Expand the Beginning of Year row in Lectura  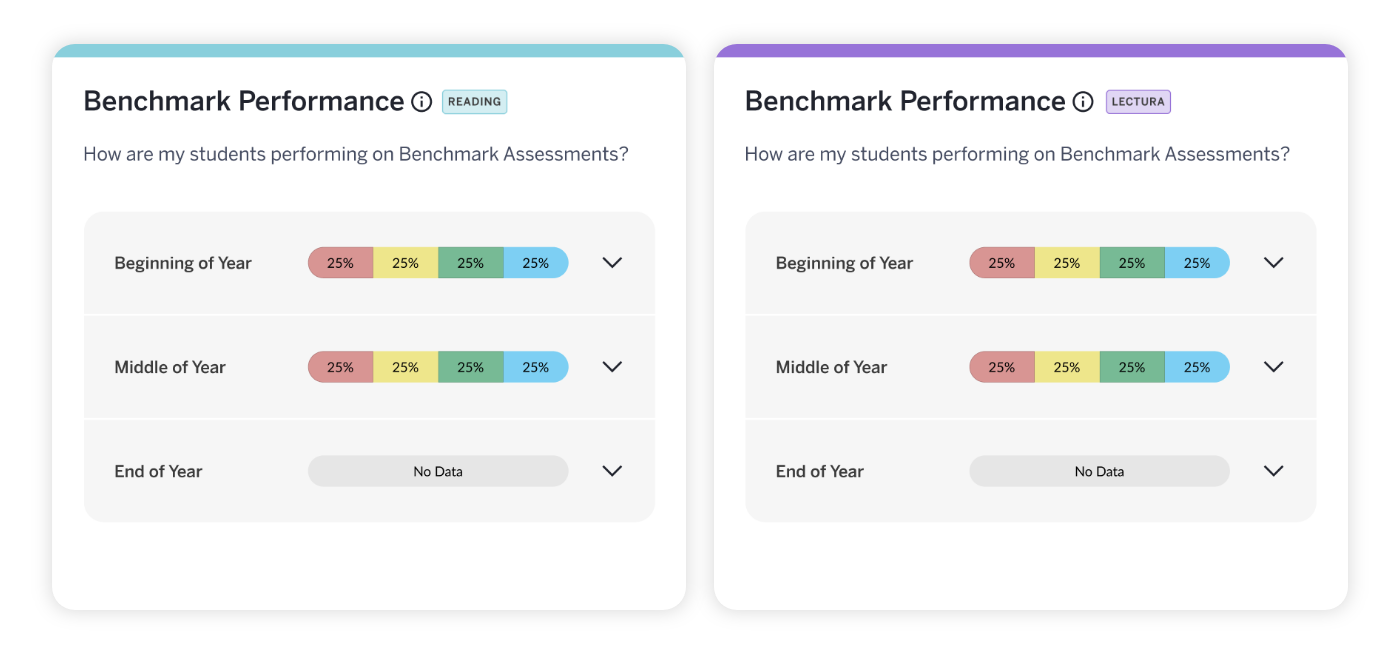coord(1274,262)
